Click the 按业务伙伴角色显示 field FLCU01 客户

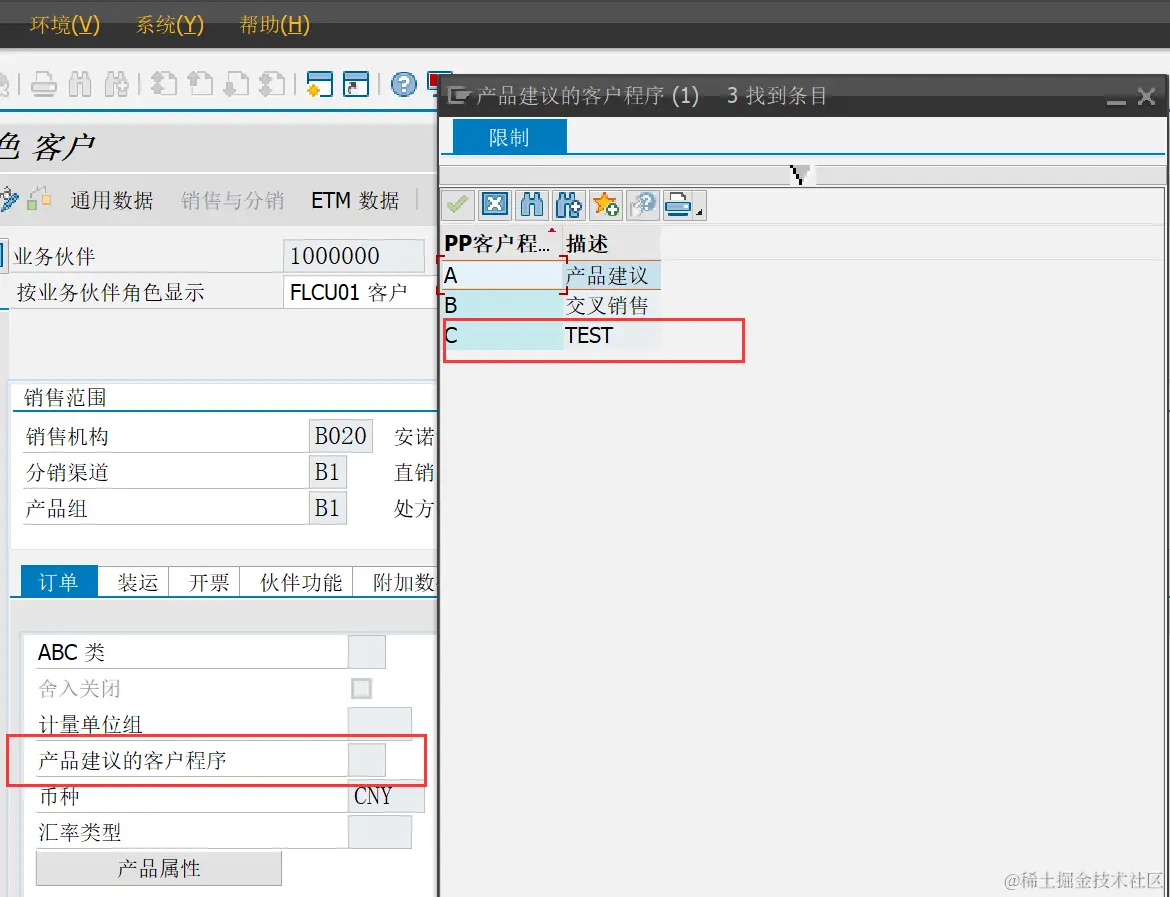360,292
